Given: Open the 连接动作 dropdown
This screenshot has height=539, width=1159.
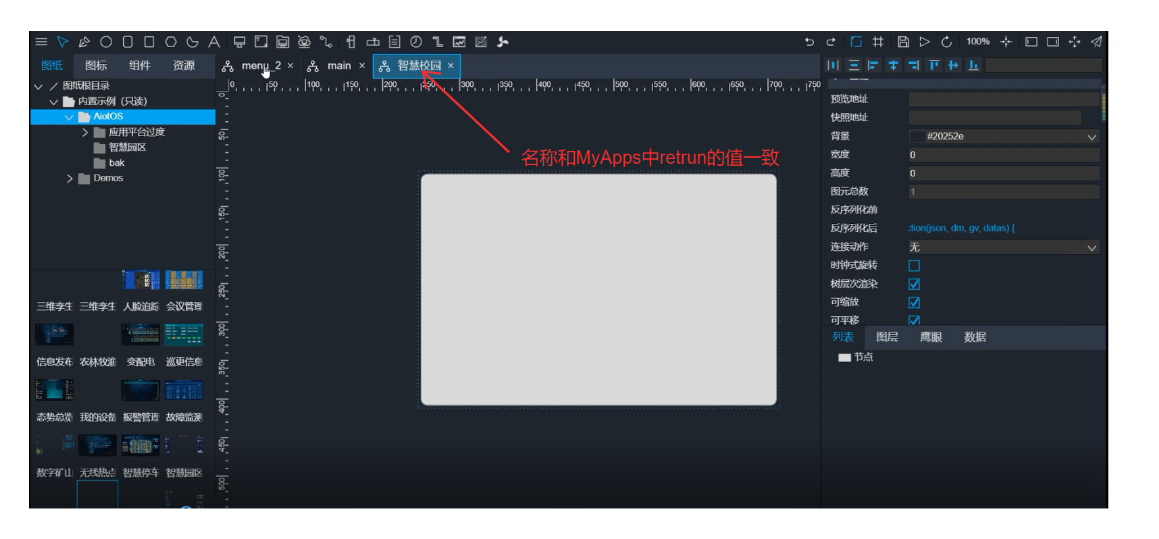Looking at the screenshot, I should pyautogui.click(x=1003, y=247).
